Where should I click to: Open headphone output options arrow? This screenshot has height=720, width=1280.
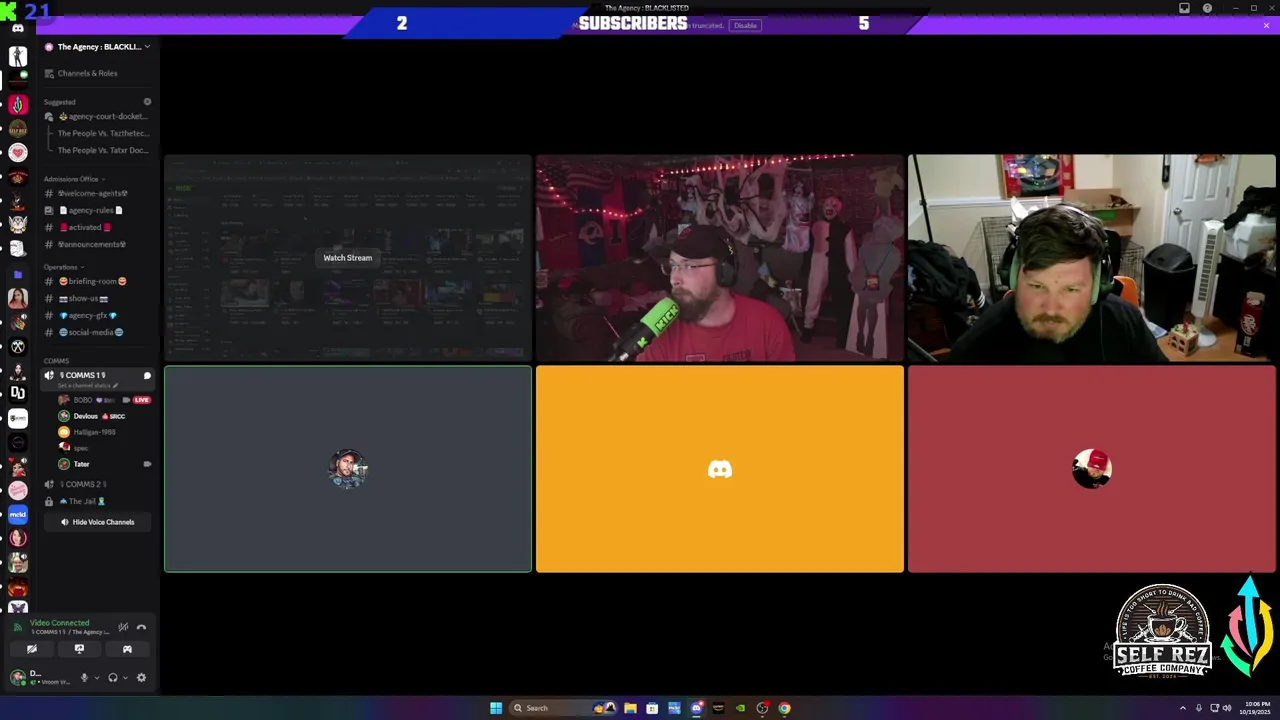coord(124,677)
